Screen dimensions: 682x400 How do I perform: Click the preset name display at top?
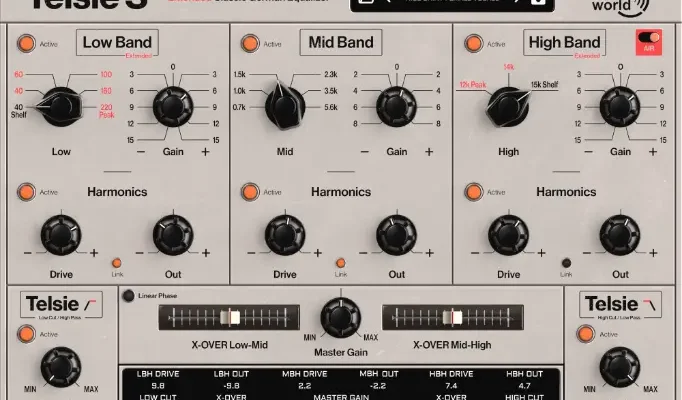(450, 3)
